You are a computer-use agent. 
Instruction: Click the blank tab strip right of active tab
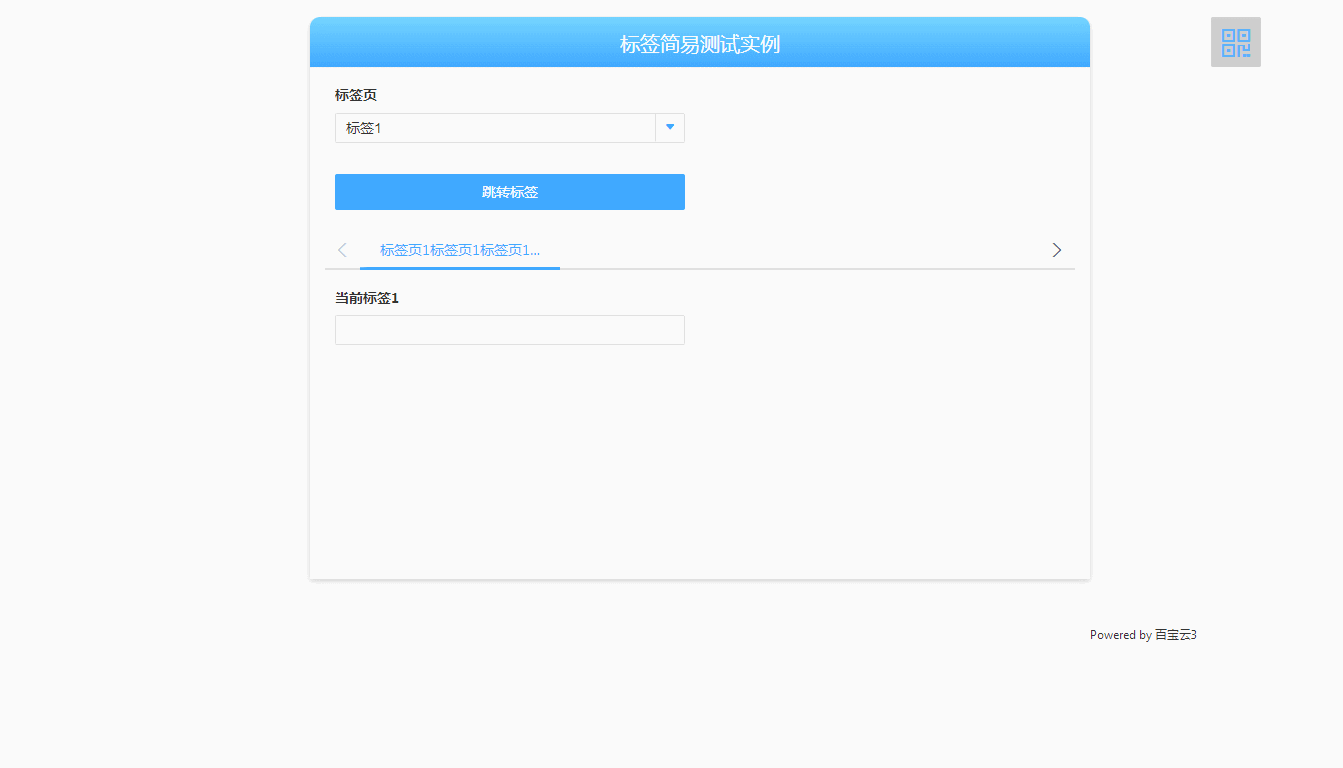point(800,250)
